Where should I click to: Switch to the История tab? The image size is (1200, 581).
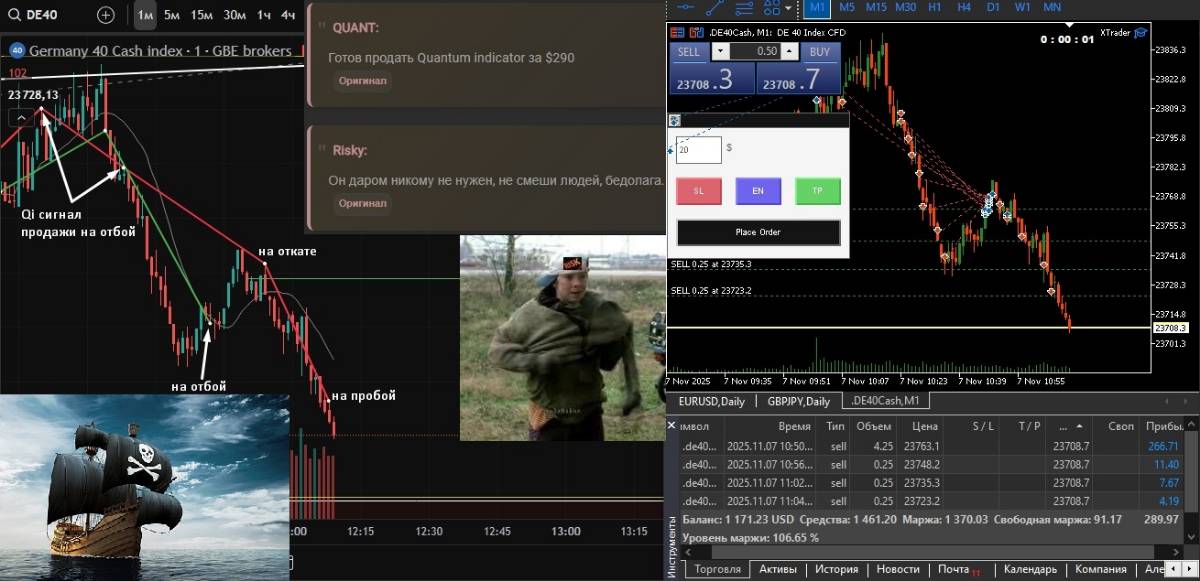[x=835, y=569]
